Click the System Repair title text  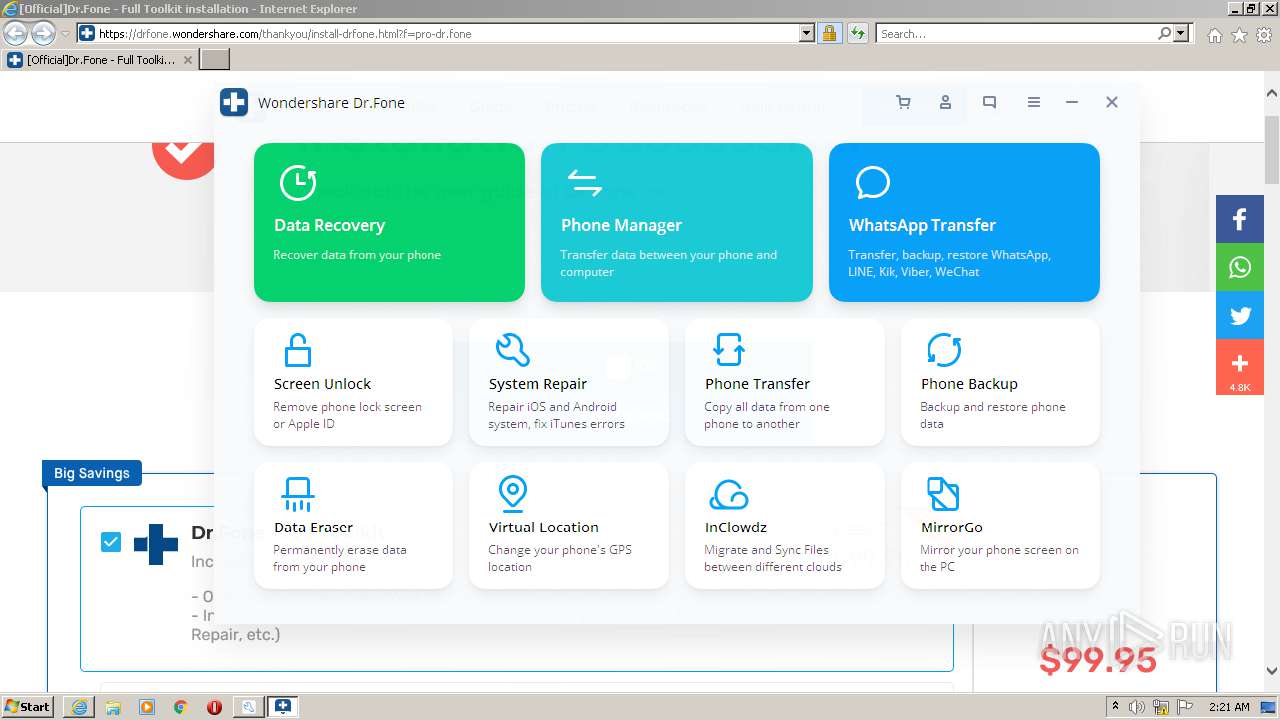[537, 384]
